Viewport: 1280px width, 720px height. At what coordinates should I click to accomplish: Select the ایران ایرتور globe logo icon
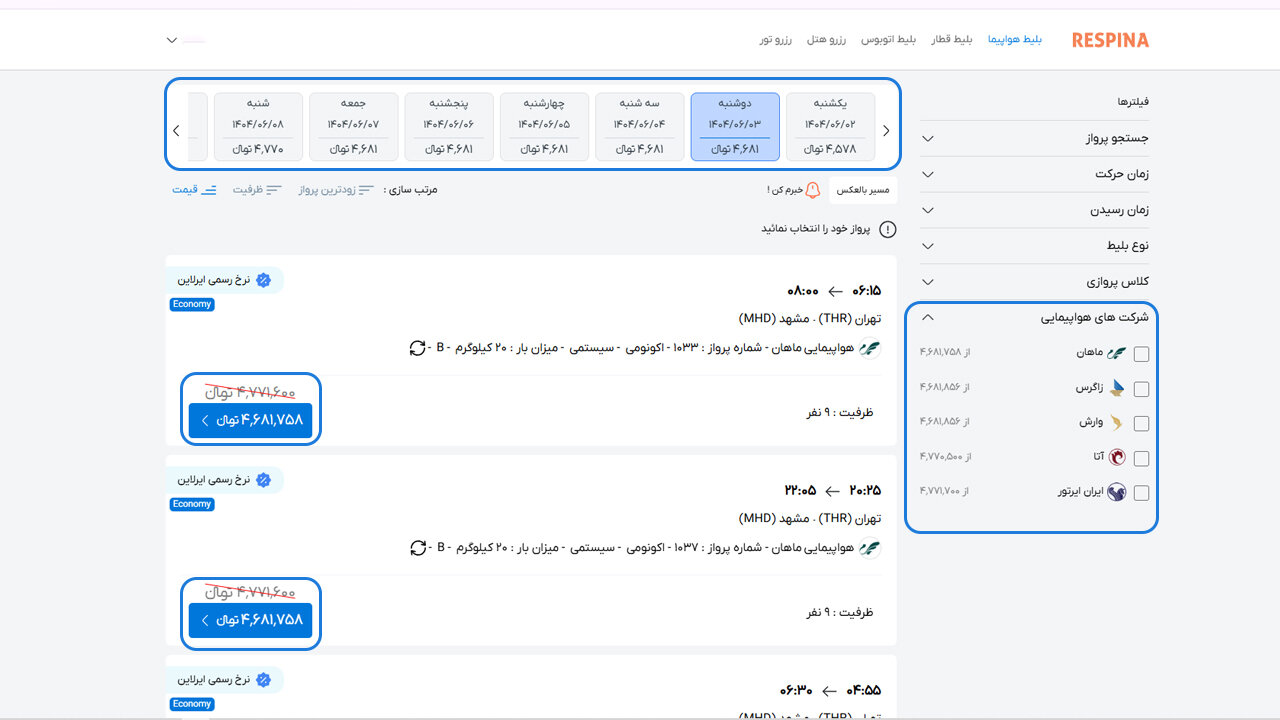[1117, 492]
